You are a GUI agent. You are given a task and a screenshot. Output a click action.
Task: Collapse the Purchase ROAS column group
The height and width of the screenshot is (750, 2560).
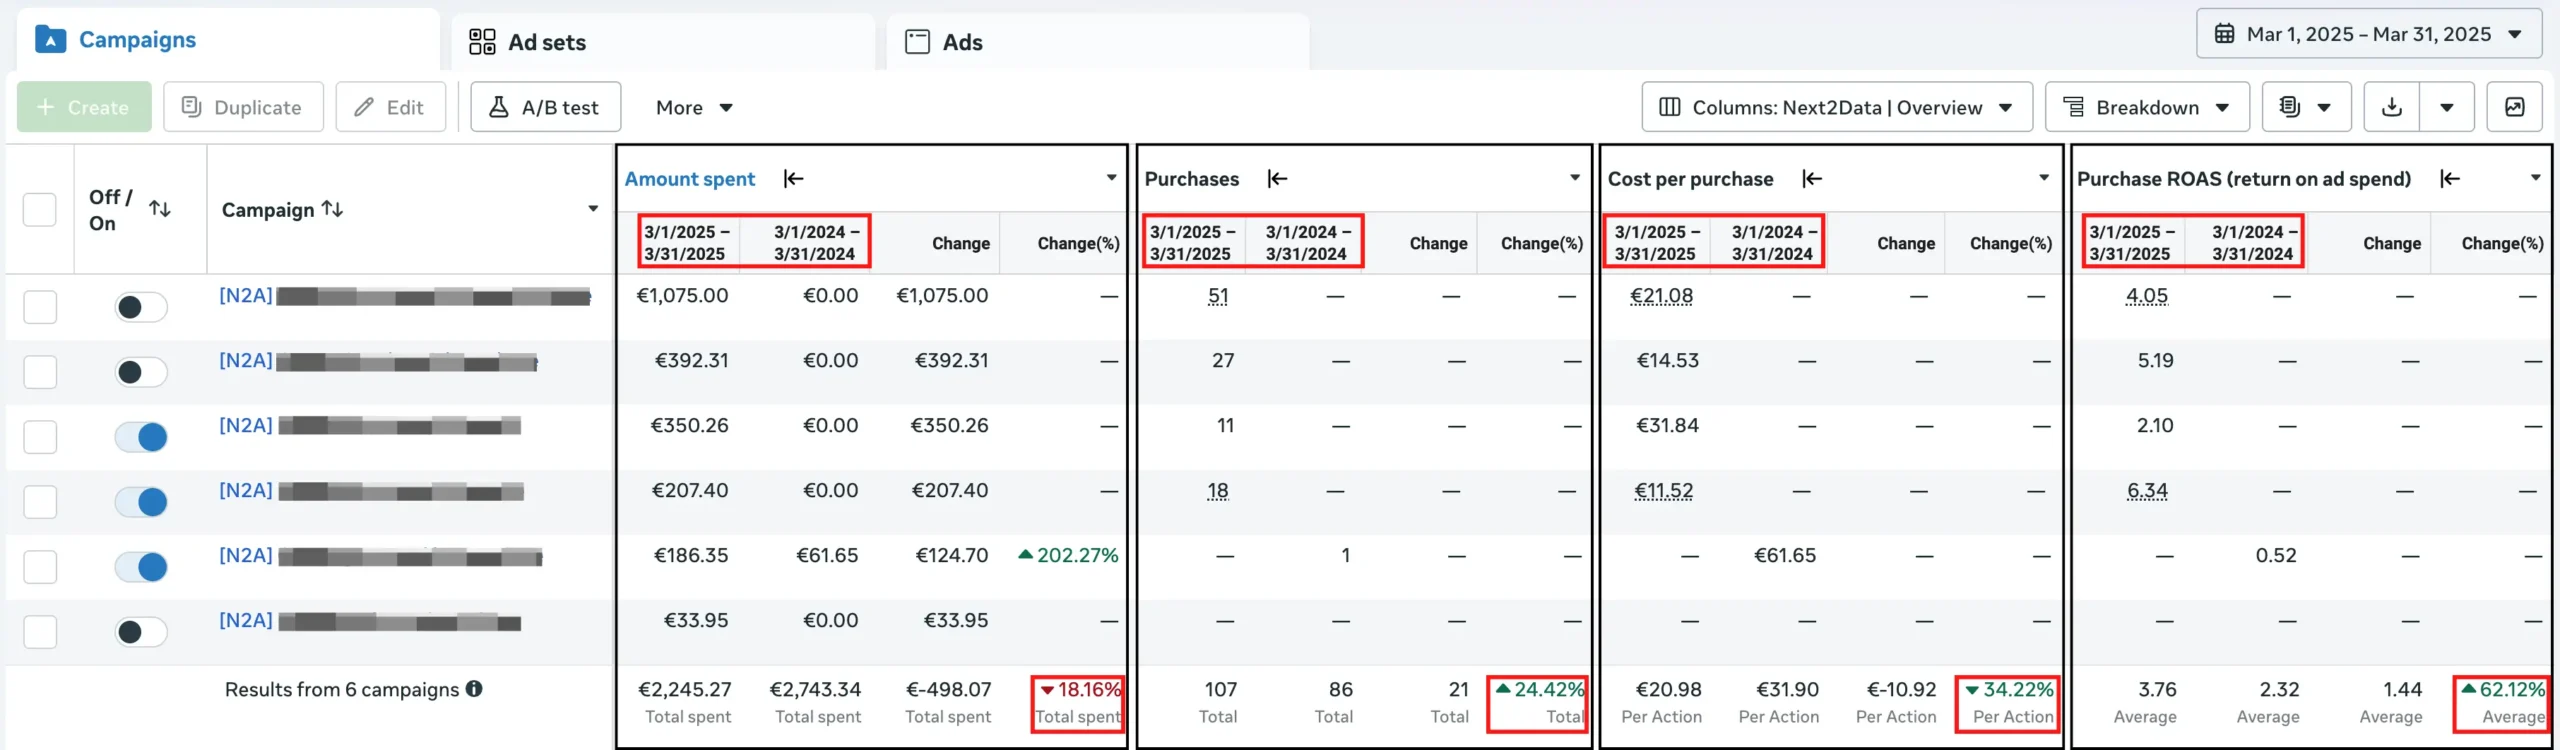pyautogui.click(x=2449, y=179)
